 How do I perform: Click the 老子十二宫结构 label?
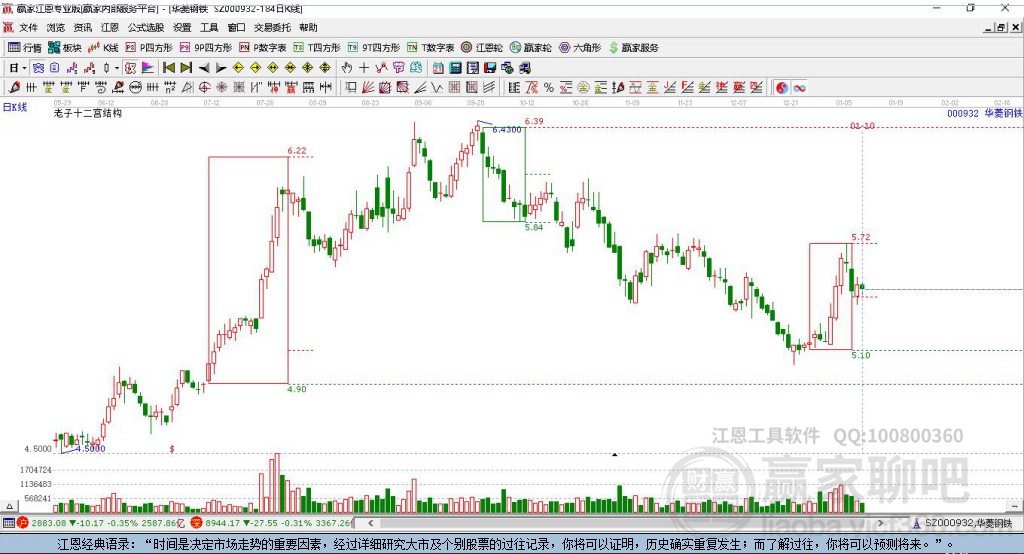coord(88,113)
